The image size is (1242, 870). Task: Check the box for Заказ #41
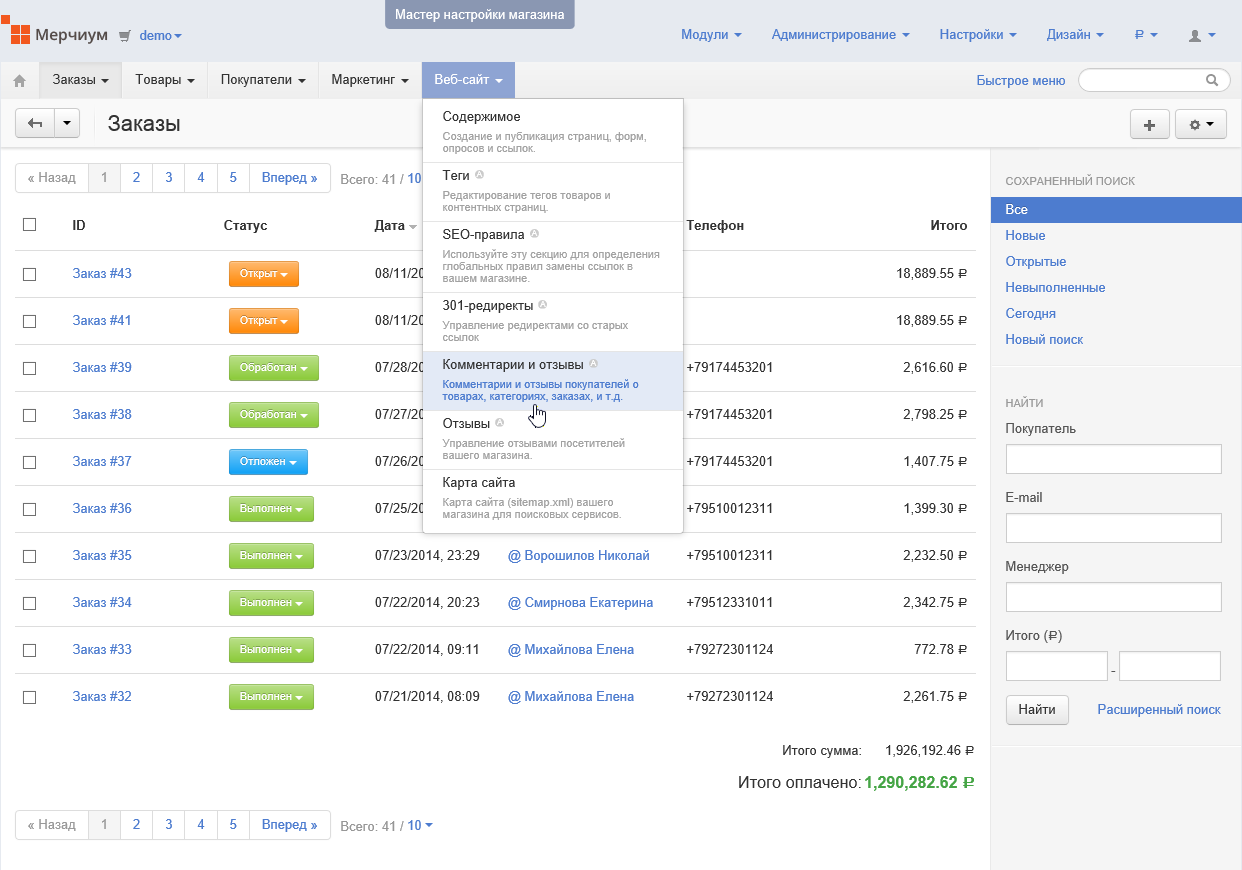29,321
